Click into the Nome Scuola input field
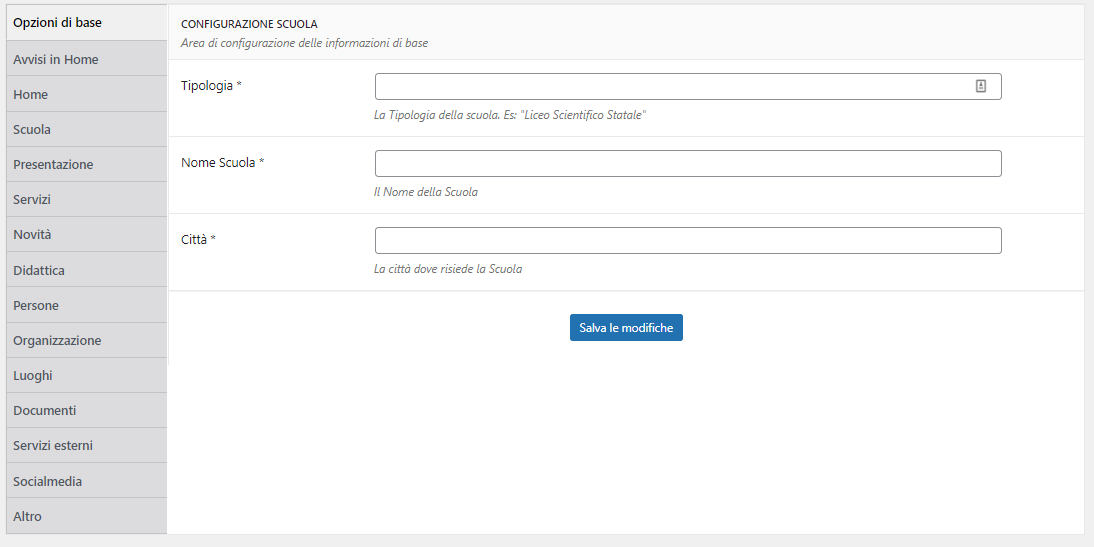 [688, 163]
